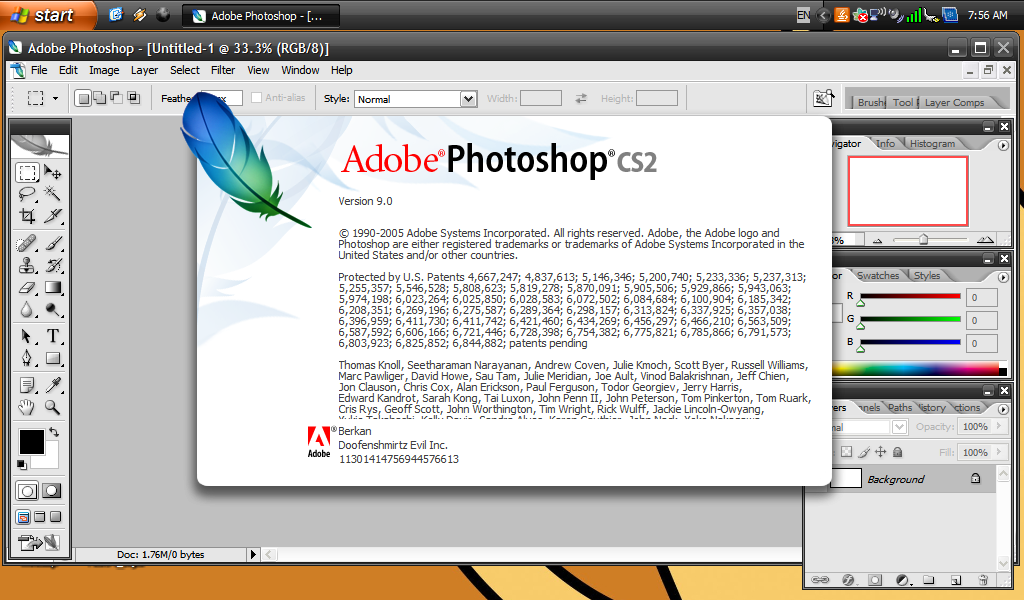Select the Magic Wand tool
The image size is (1024, 600).
(x=53, y=194)
